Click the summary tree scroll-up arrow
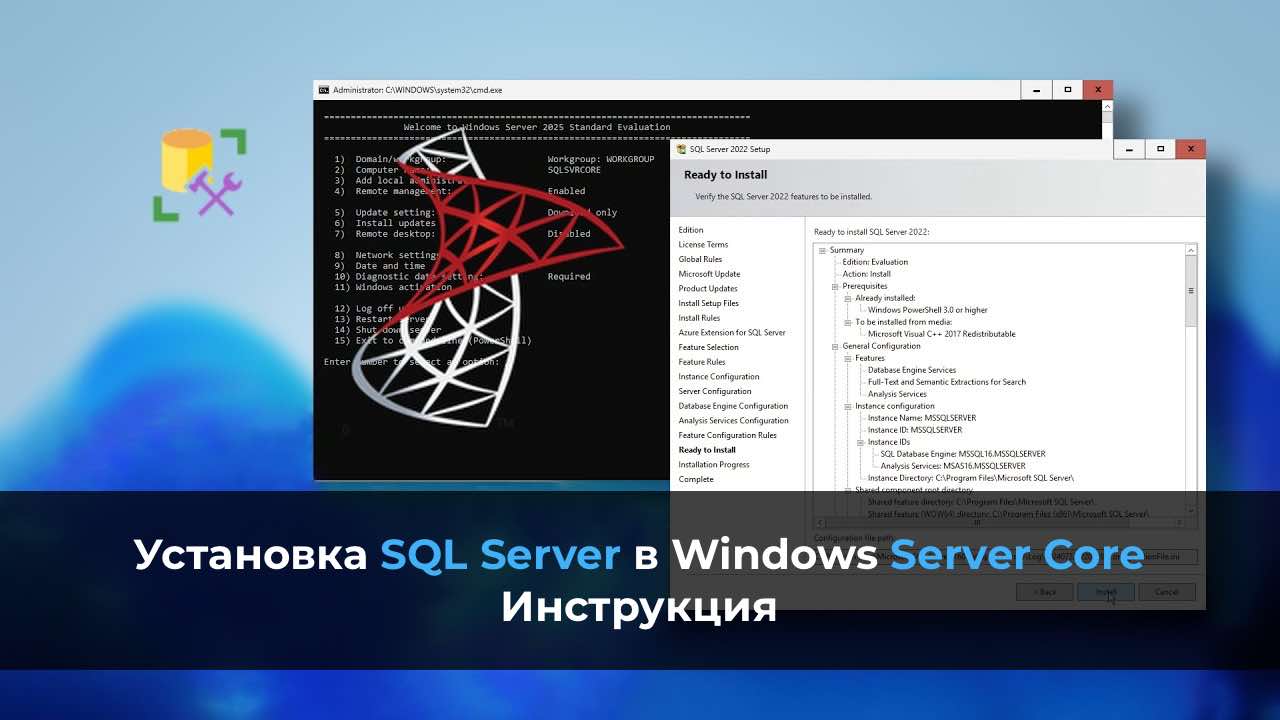The image size is (1280, 720). coord(1191,250)
